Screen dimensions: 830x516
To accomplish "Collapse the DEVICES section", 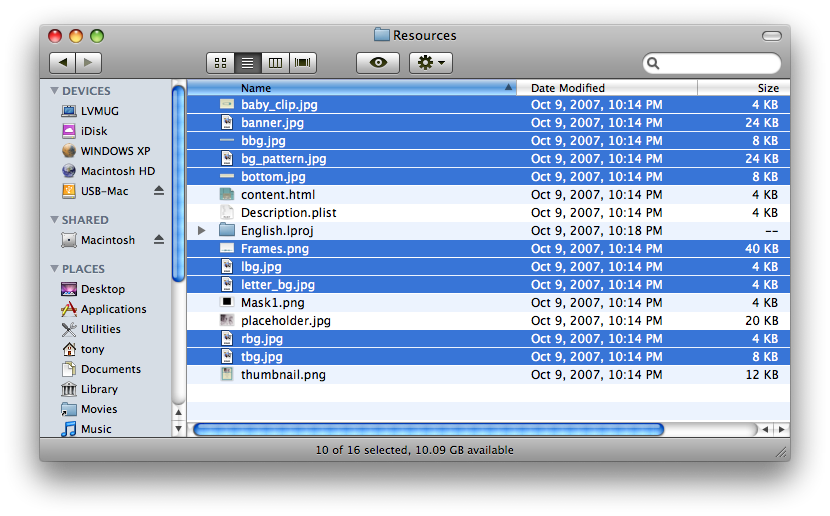I will 54,90.
